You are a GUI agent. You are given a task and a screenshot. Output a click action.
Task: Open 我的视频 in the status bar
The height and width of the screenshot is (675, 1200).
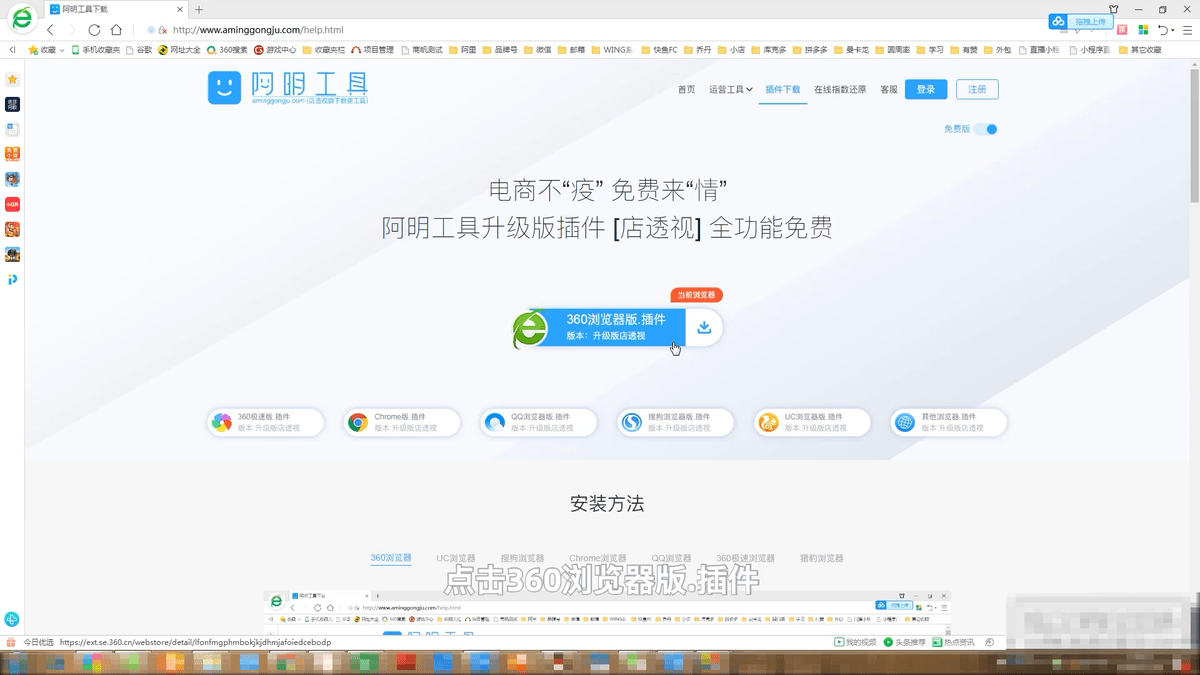[855, 642]
